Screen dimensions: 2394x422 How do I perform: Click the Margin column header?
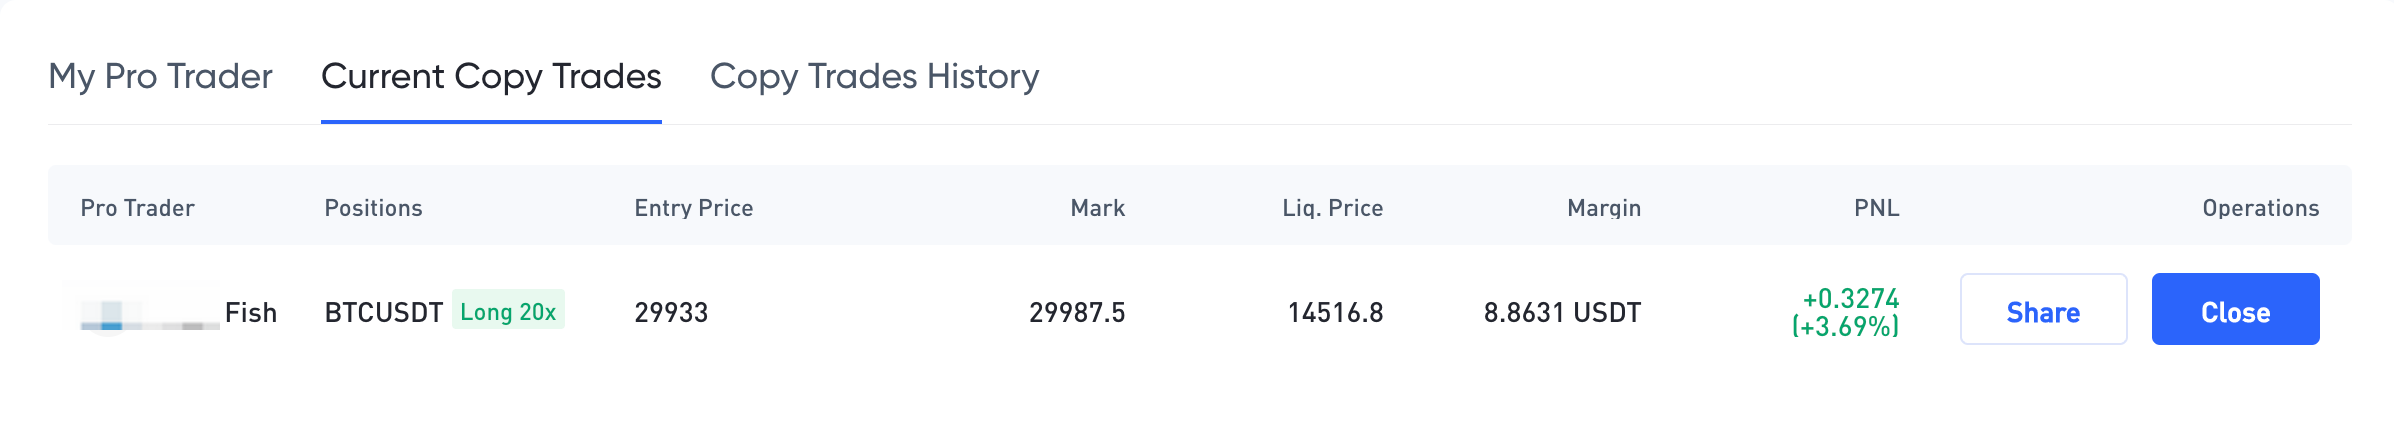pos(1603,208)
